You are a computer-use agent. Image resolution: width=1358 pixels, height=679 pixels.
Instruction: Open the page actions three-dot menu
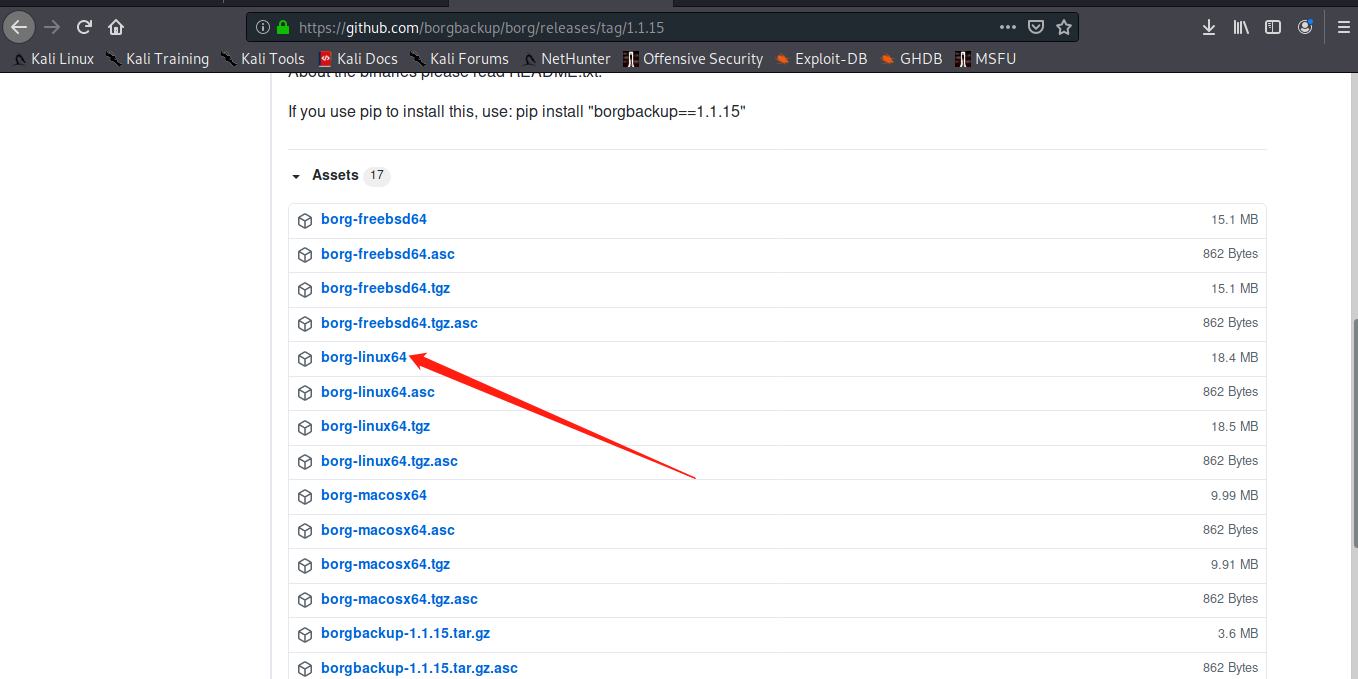tap(1007, 27)
